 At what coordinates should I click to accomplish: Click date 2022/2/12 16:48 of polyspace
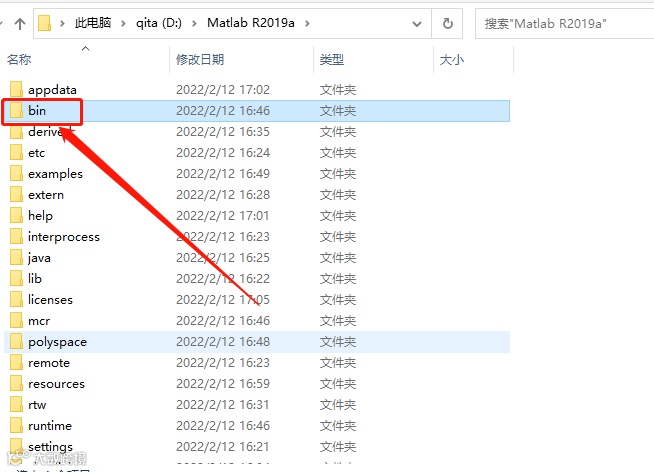click(223, 341)
